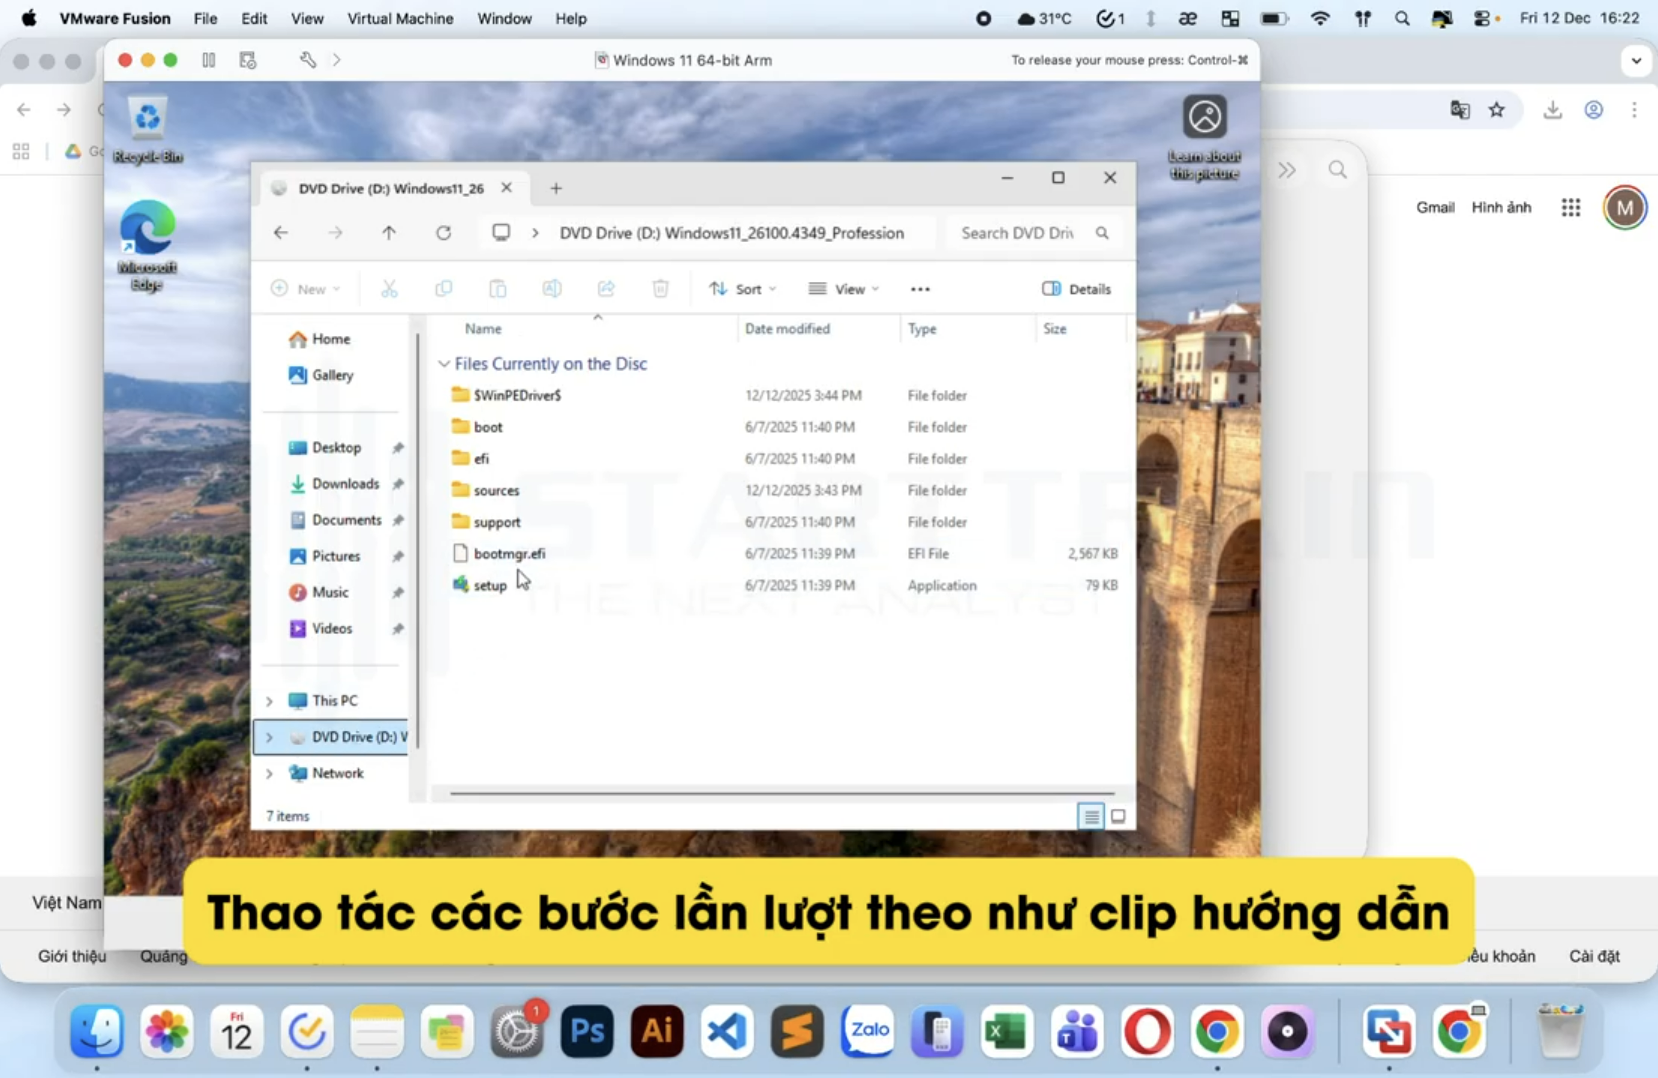
Task: Collapse the Files Currently on the Disc group
Action: coord(443,363)
